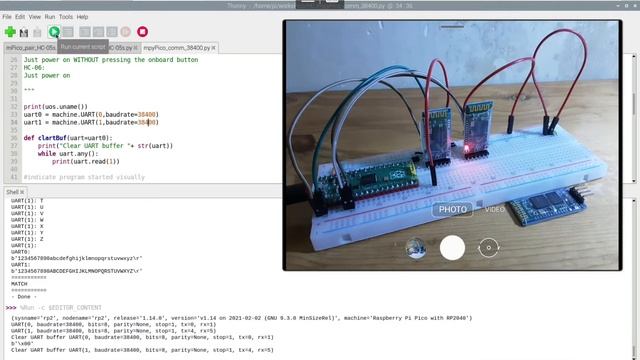
Task: Click the 'UART(1): Z' shell output line
Action: tap(27, 239)
